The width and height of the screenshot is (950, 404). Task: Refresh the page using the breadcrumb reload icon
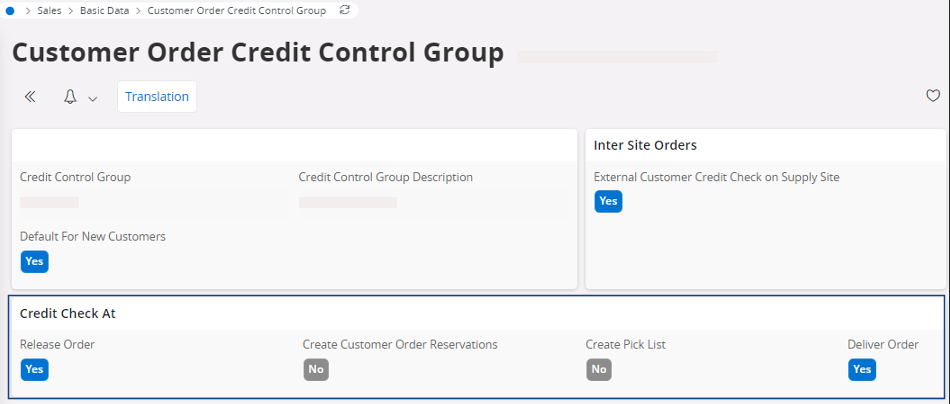pos(345,10)
